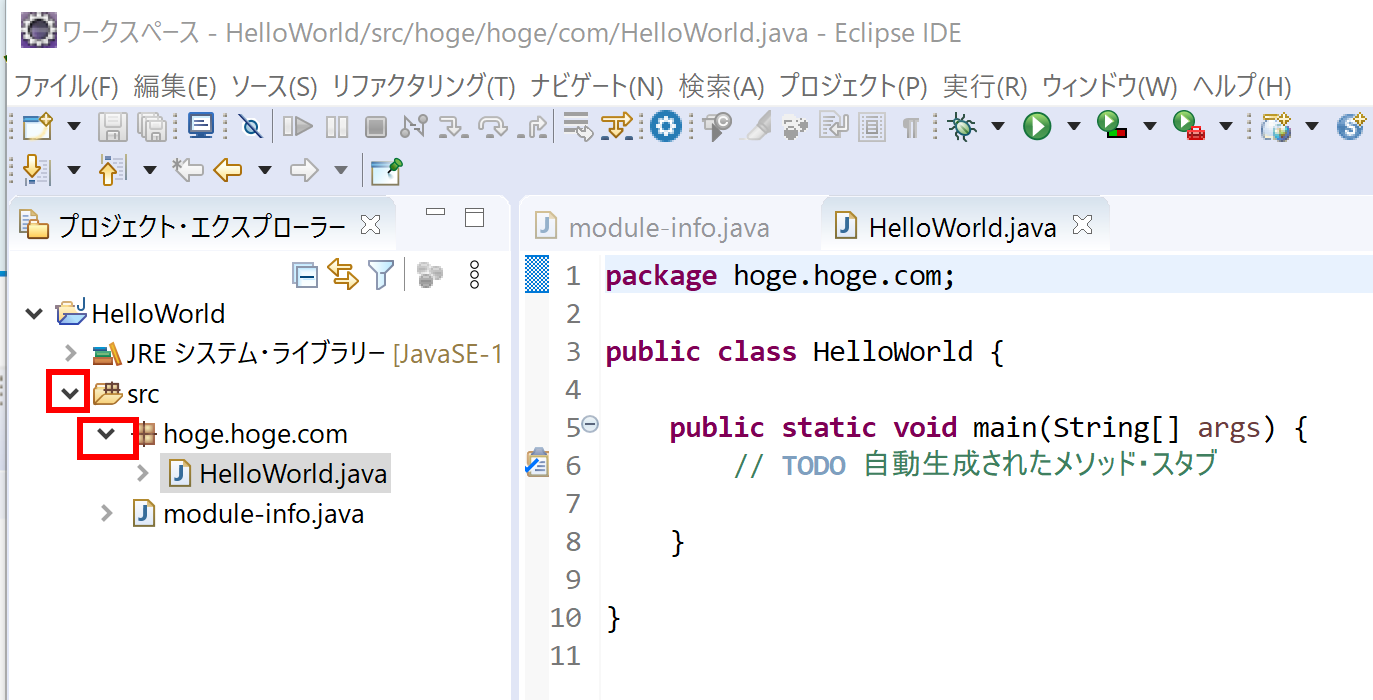Expand JRE システム・ライブラリー node

pos(70,353)
